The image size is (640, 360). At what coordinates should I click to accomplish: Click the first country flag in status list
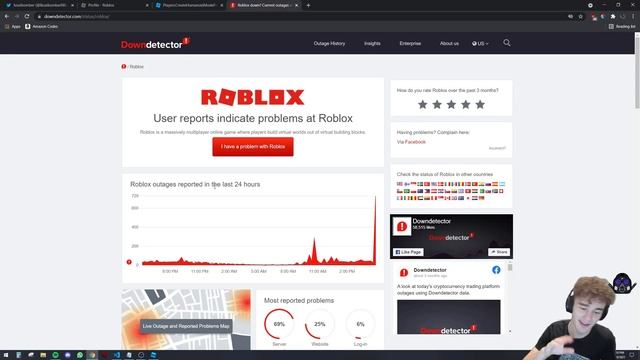(400, 184)
